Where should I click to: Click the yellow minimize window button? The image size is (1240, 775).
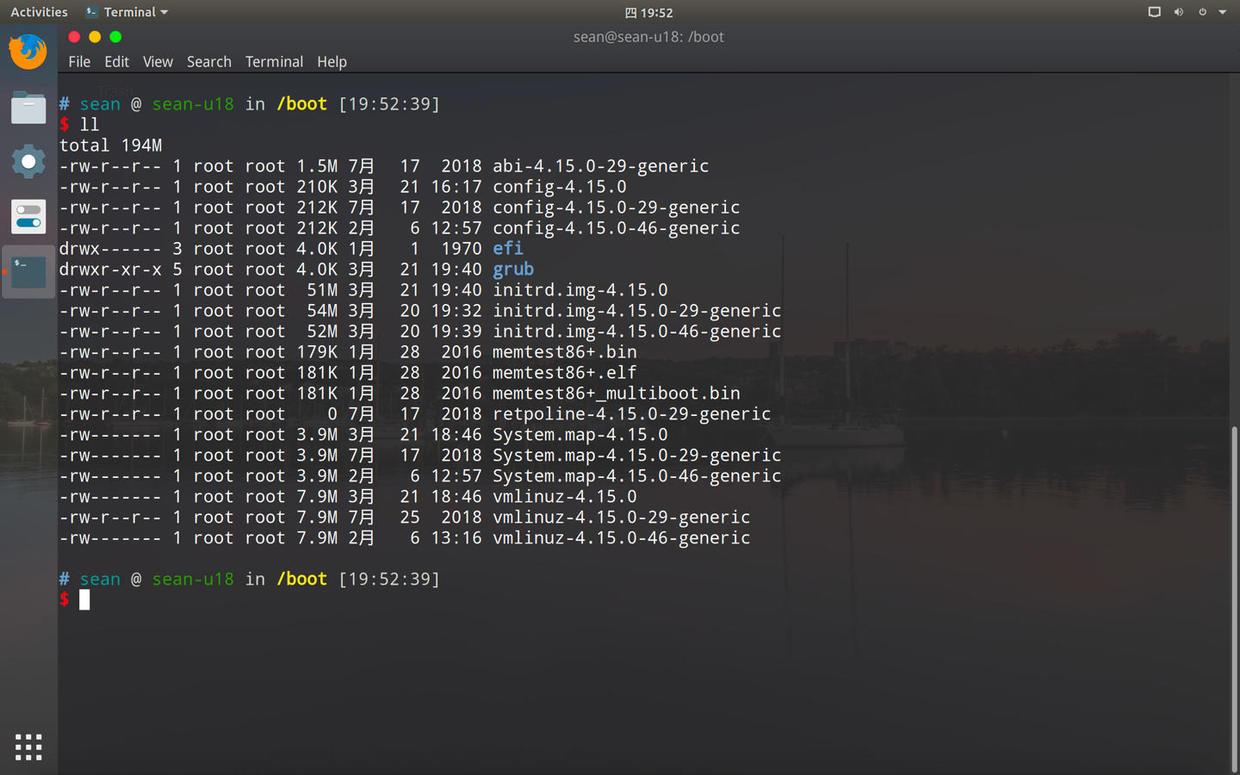[x=95, y=37]
